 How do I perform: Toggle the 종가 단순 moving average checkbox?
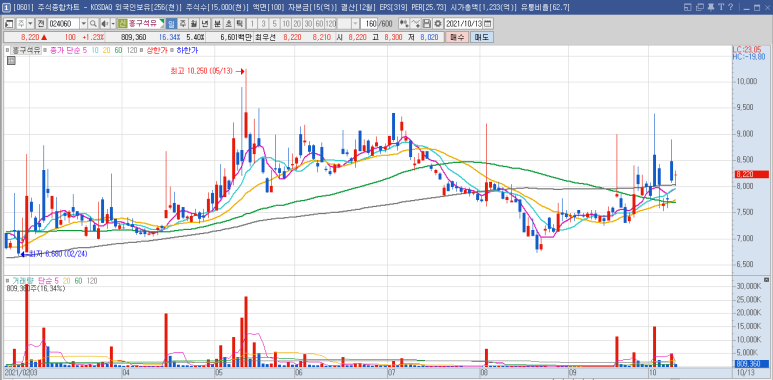pos(45,50)
